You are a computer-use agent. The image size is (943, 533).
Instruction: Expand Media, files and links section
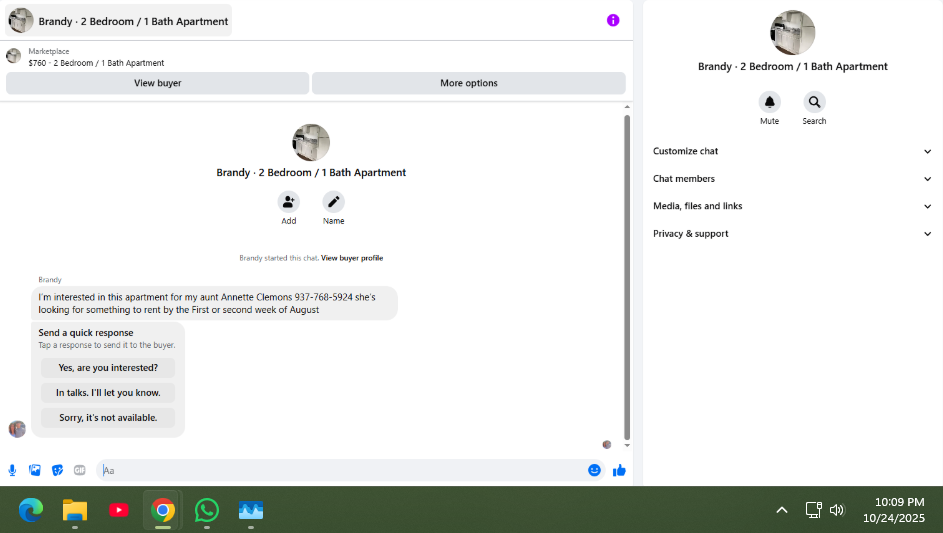[792, 206]
